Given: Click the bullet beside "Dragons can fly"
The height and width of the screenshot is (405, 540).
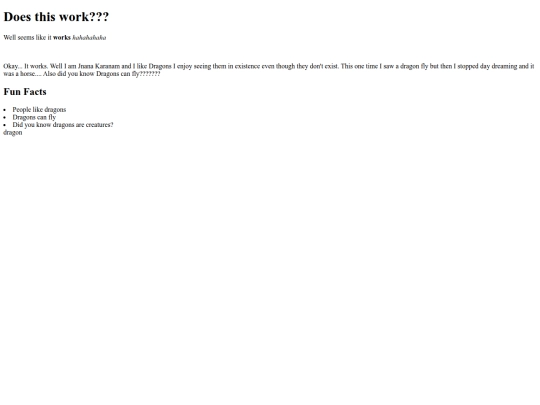Looking at the screenshot, I should [x=5, y=117].
